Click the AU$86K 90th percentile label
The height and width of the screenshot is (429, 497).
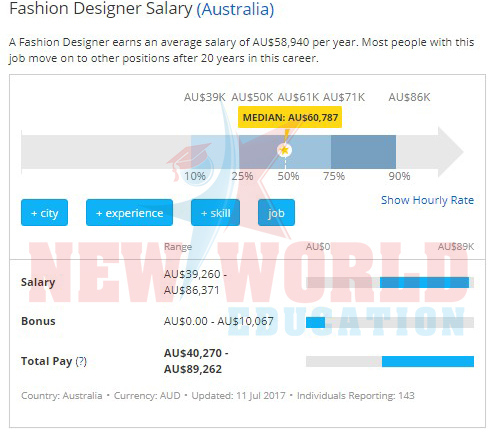pyautogui.click(x=409, y=97)
